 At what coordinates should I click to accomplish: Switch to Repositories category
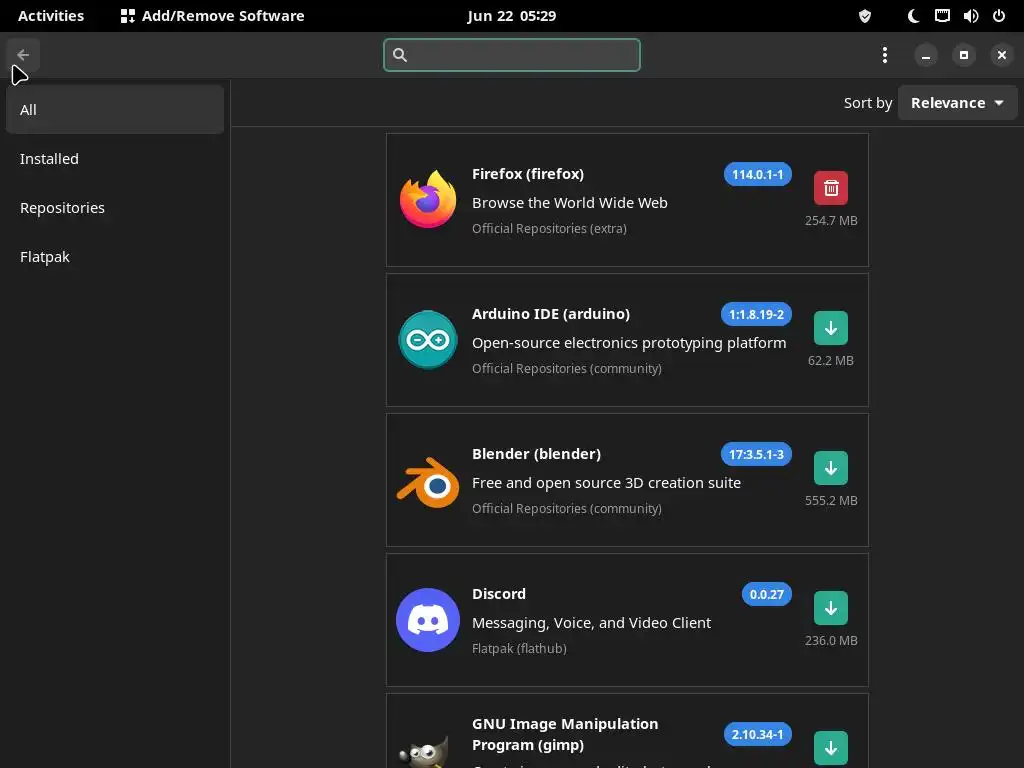click(x=115, y=208)
